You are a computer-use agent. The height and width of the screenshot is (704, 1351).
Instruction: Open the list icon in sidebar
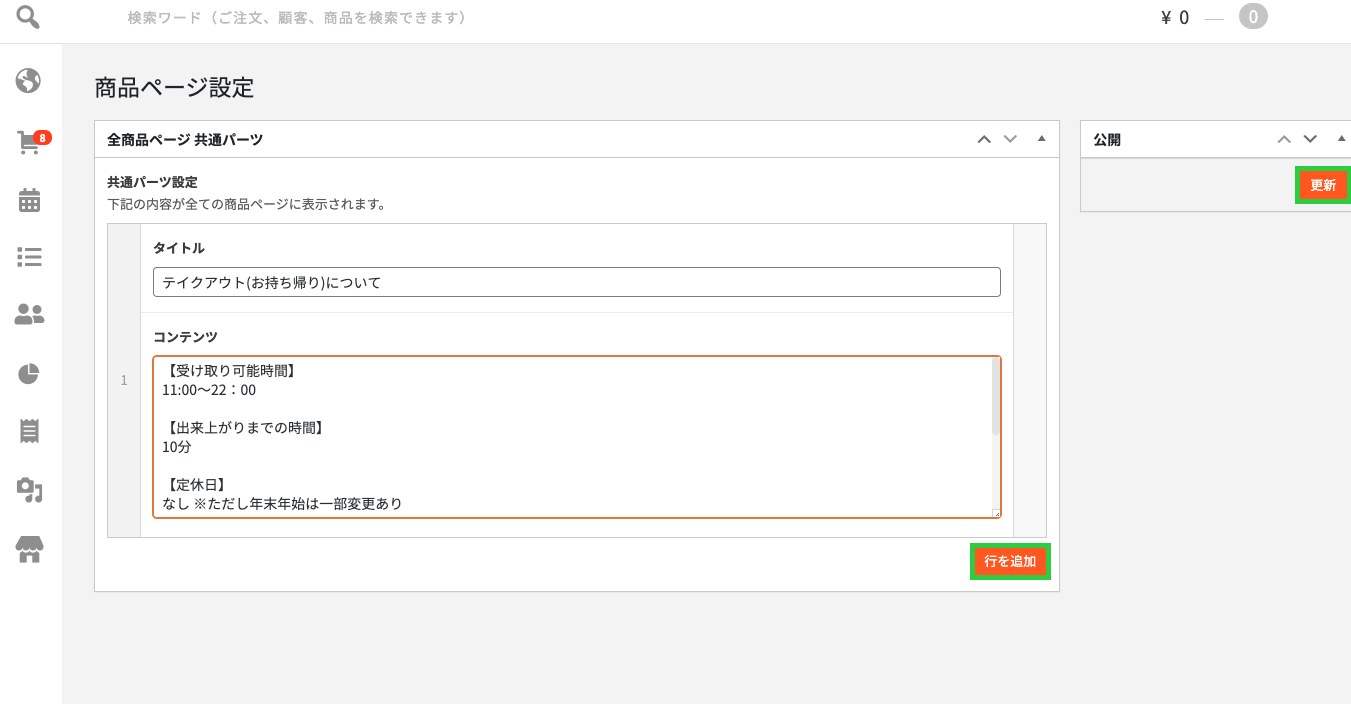29,257
